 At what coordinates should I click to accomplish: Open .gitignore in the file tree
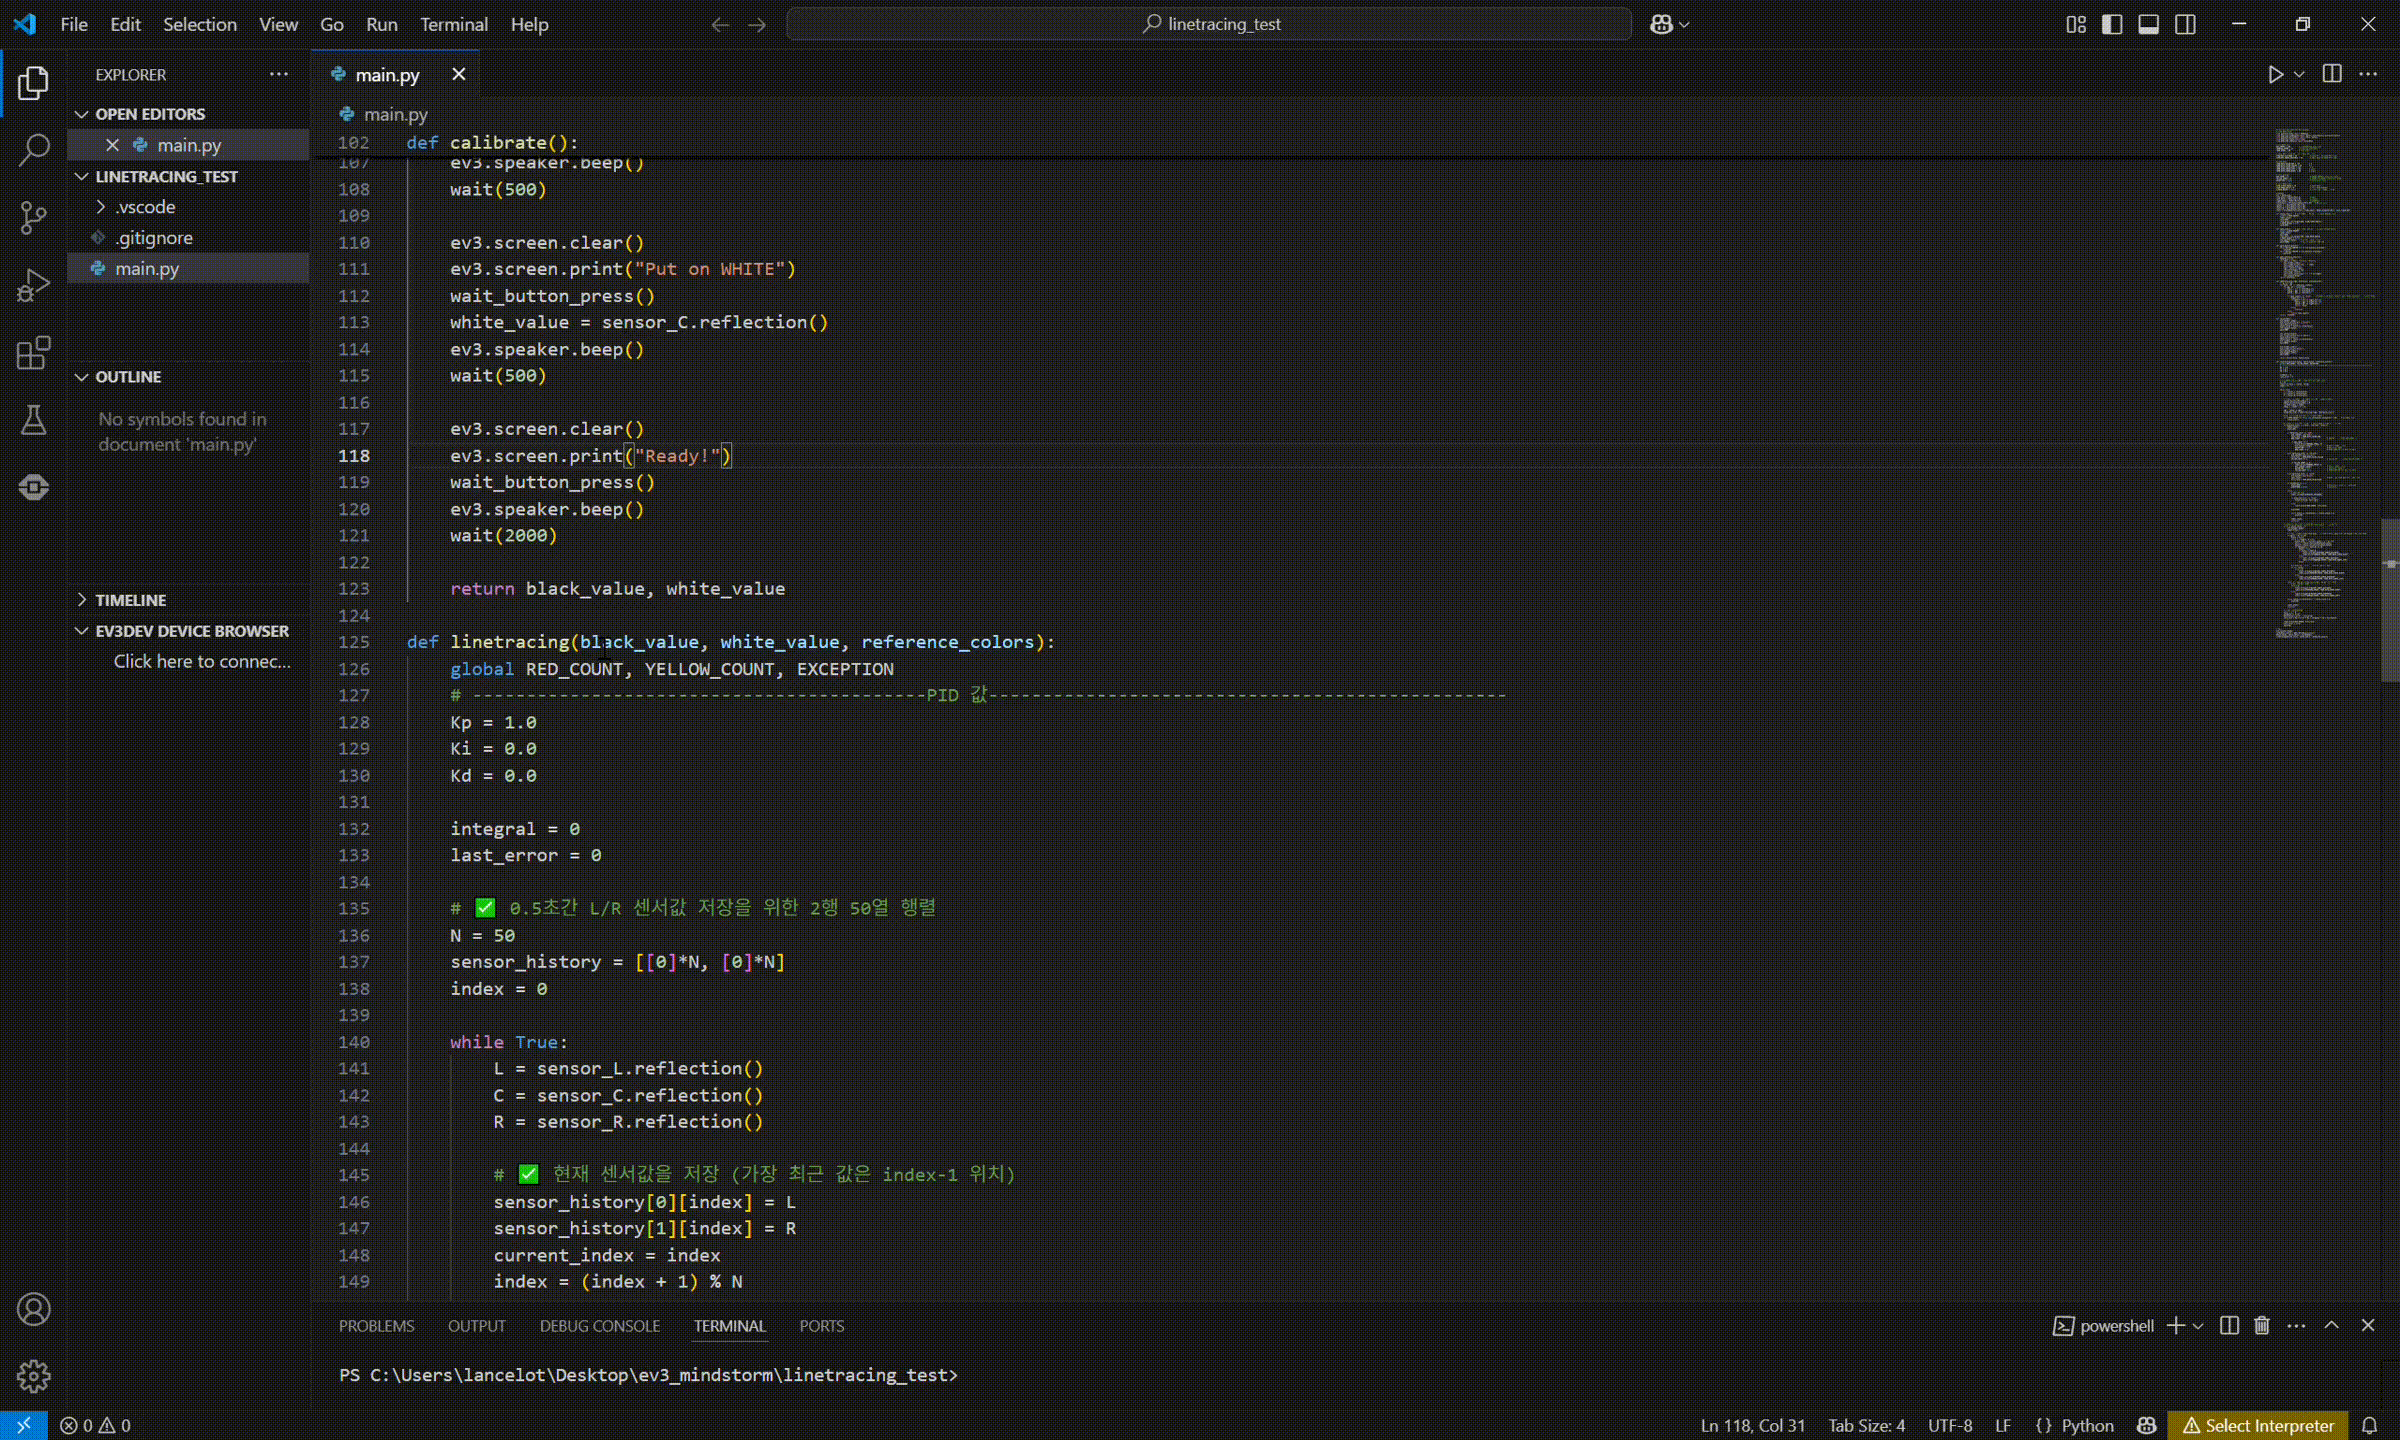click(x=154, y=238)
